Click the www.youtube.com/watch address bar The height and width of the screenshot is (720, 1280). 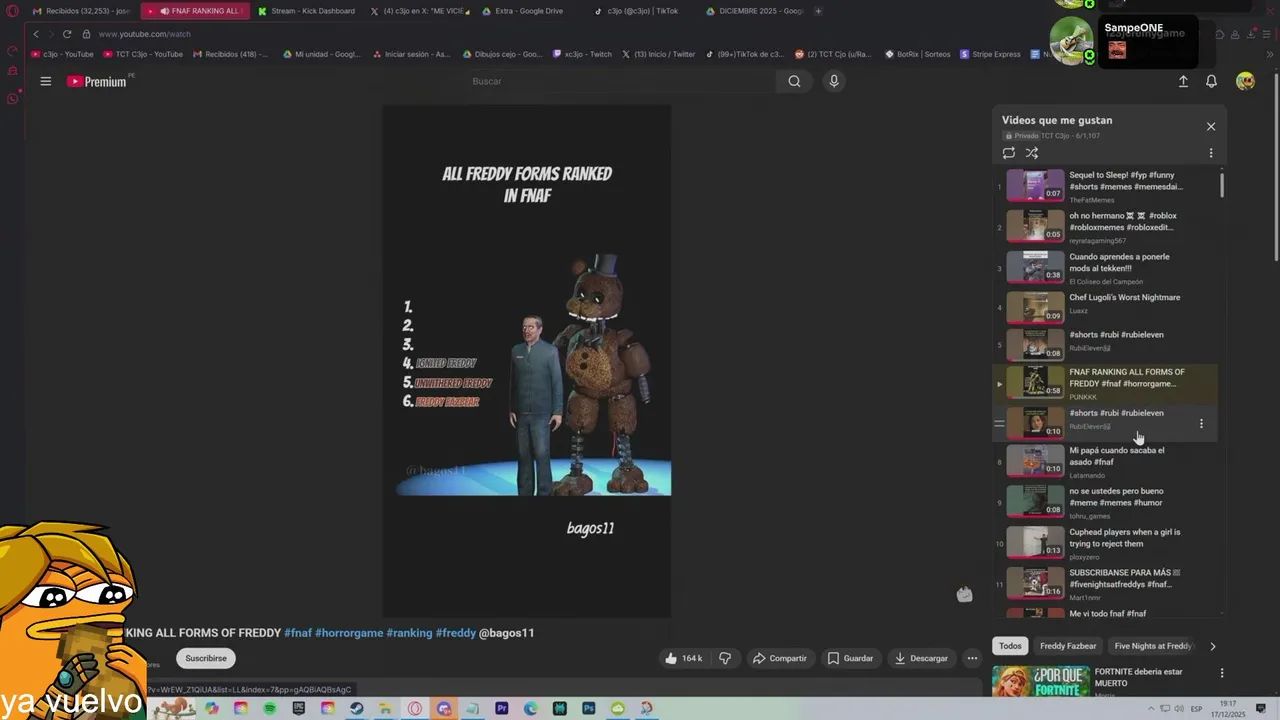point(144,34)
